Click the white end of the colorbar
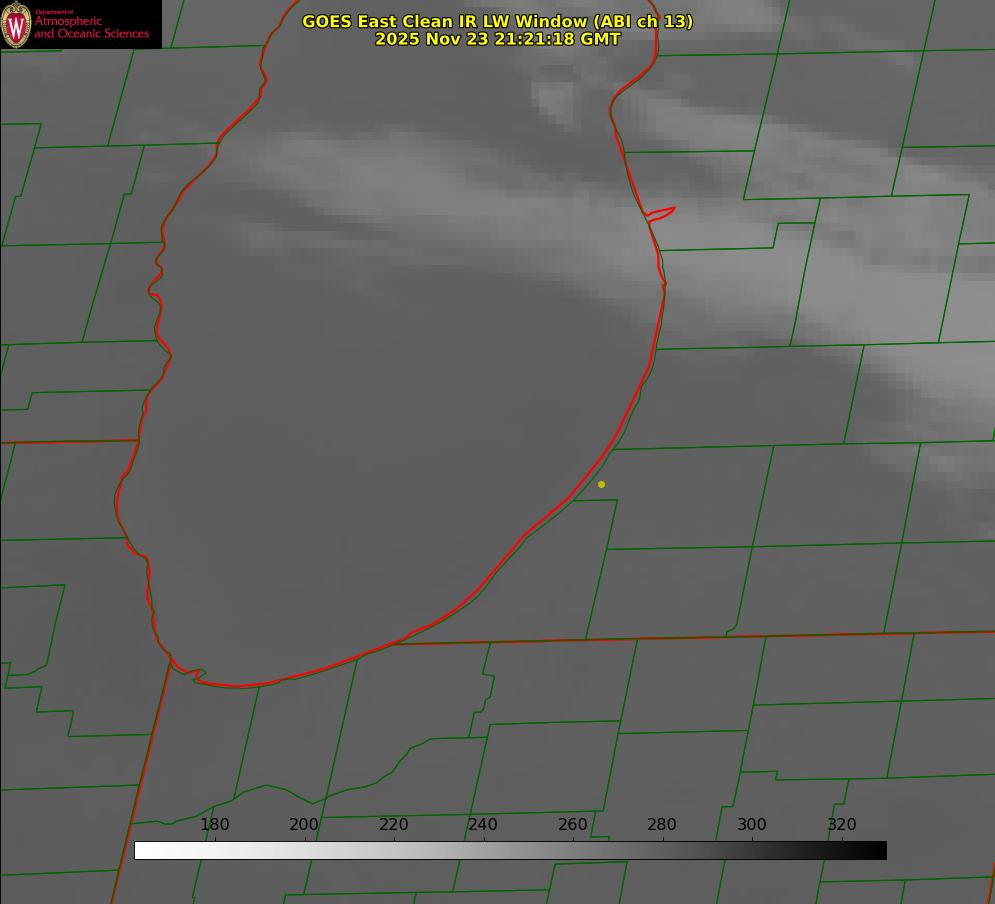This screenshot has height=904, width=995. [142, 850]
